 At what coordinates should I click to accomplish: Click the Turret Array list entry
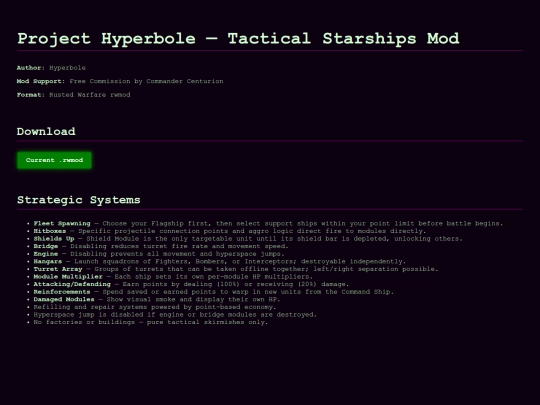tap(236, 269)
